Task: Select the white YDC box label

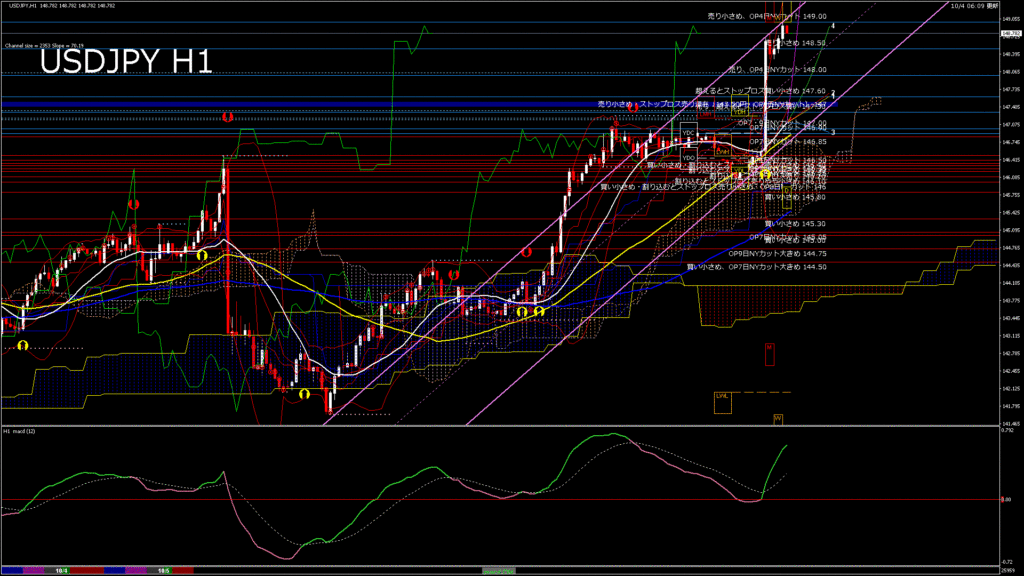Action: (x=688, y=132)
